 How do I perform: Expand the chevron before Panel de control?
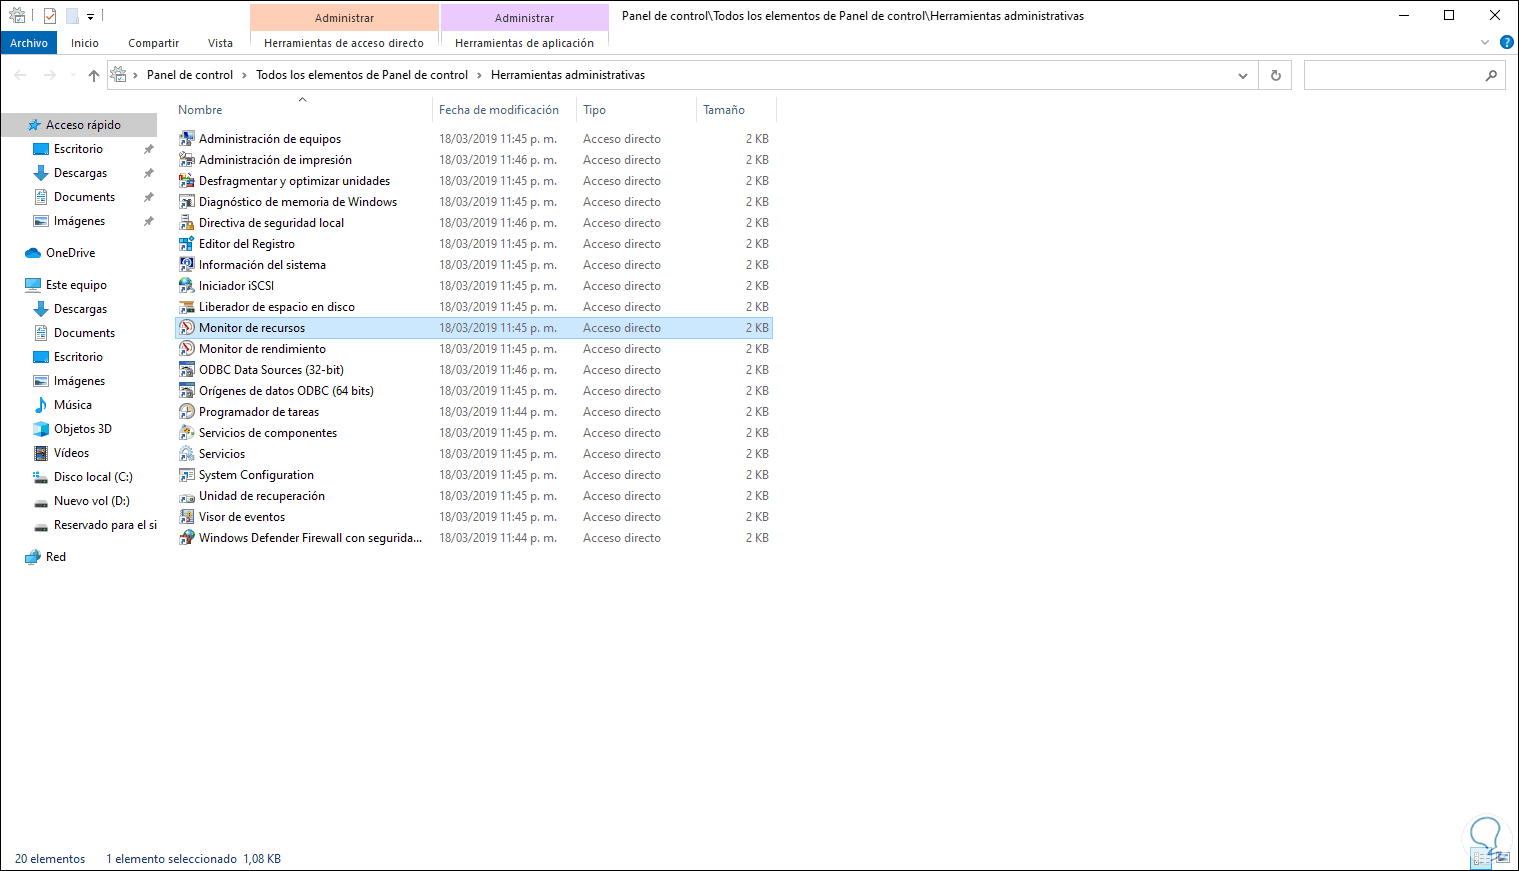pos(135,75)
